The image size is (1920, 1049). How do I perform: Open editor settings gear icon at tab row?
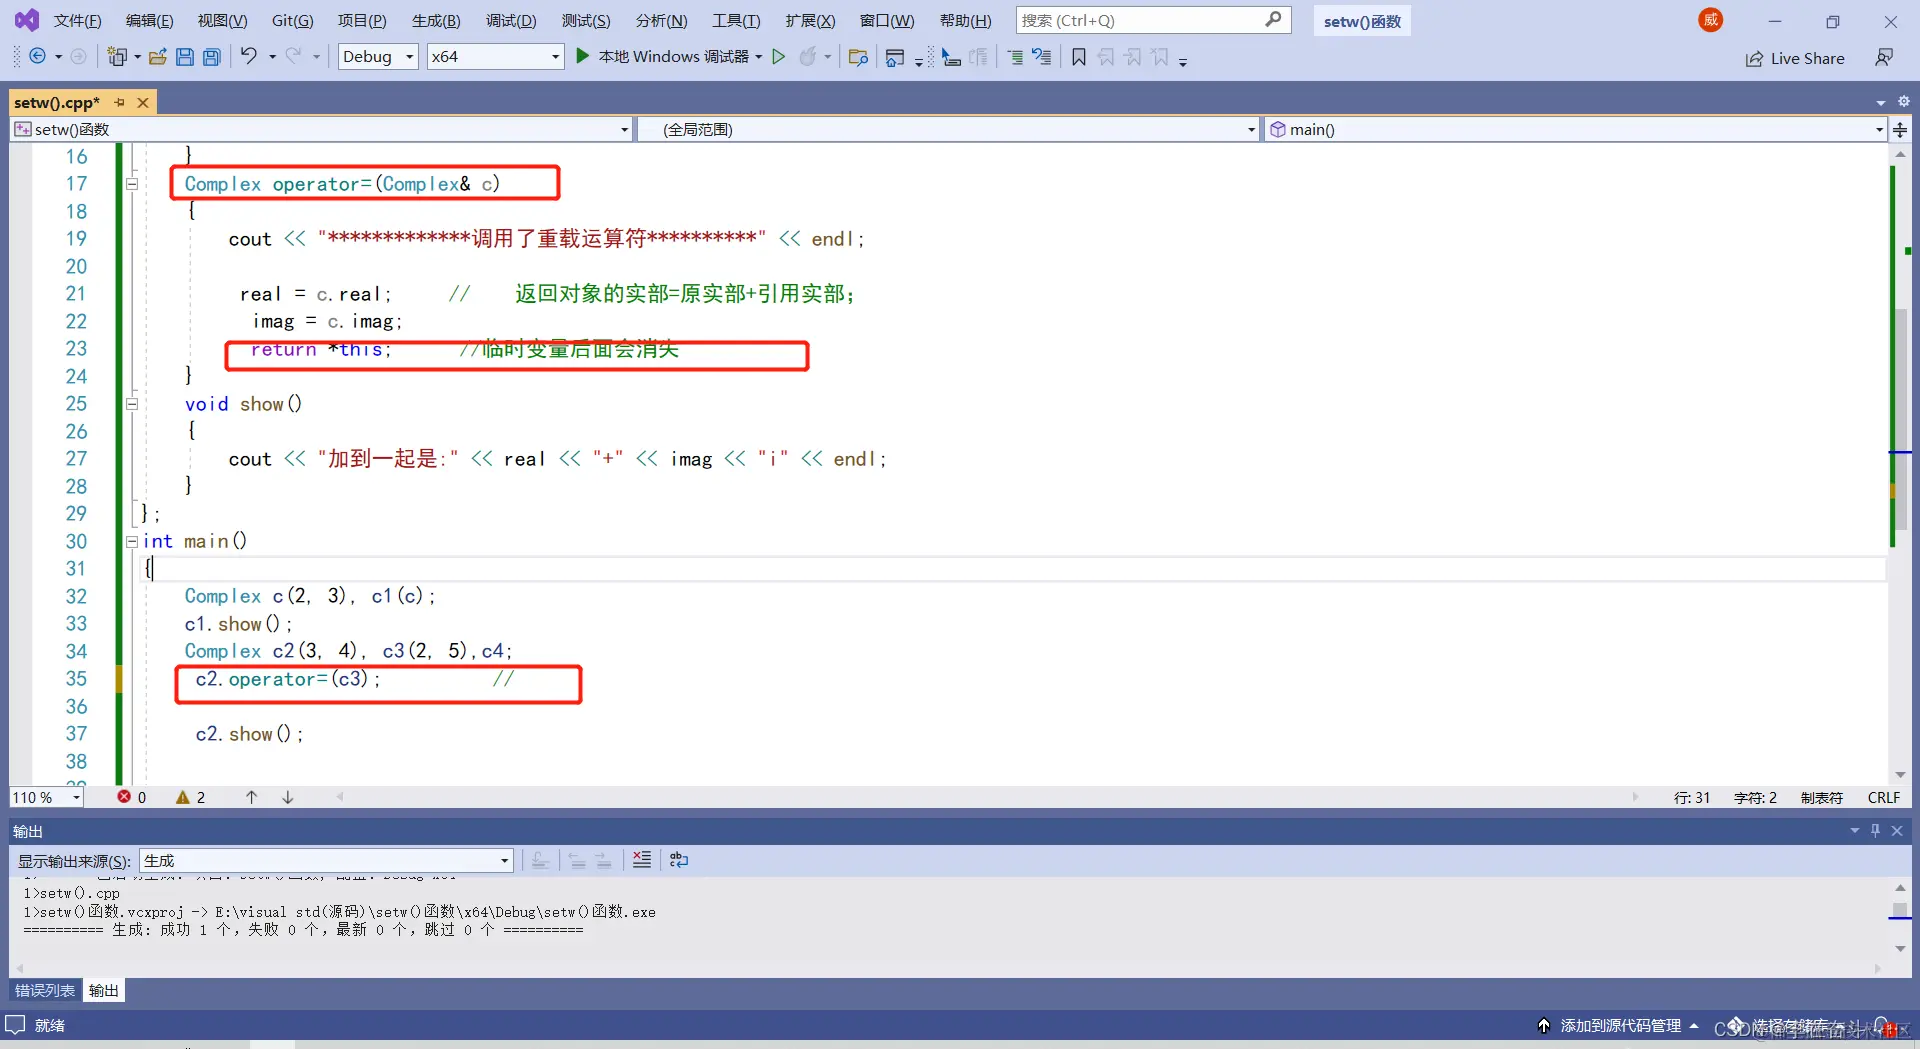click(1904, 101)
